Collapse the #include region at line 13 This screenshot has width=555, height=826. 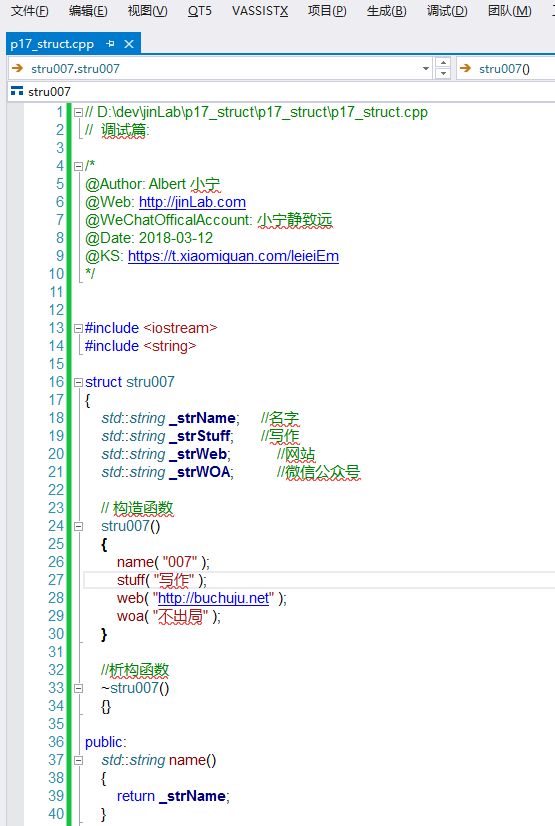click(78, 328)
